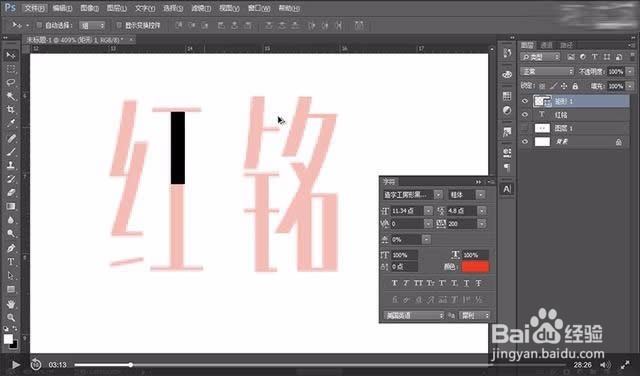
Task: Toggle All Caps in Character panel
Action: (x=418, y=283)
